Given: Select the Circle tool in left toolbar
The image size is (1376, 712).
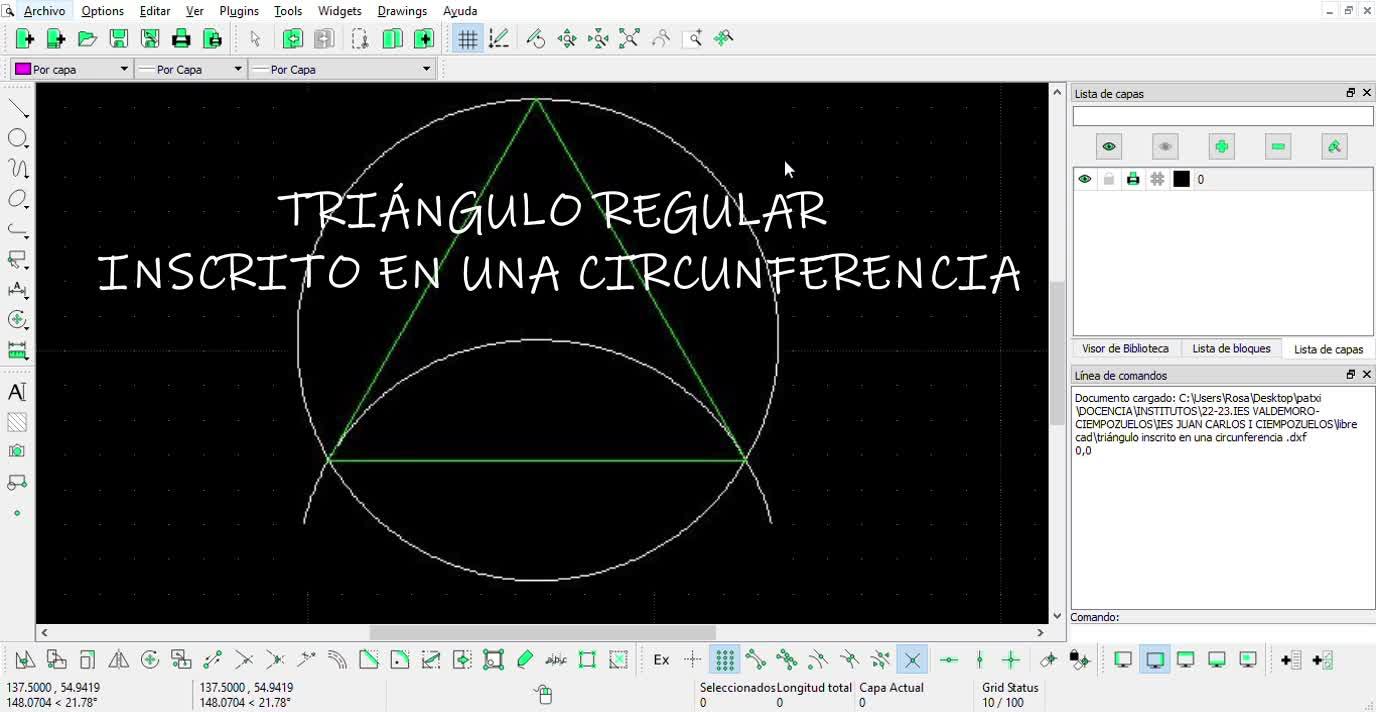Looking at the screenshot, I should pos(17,138).
